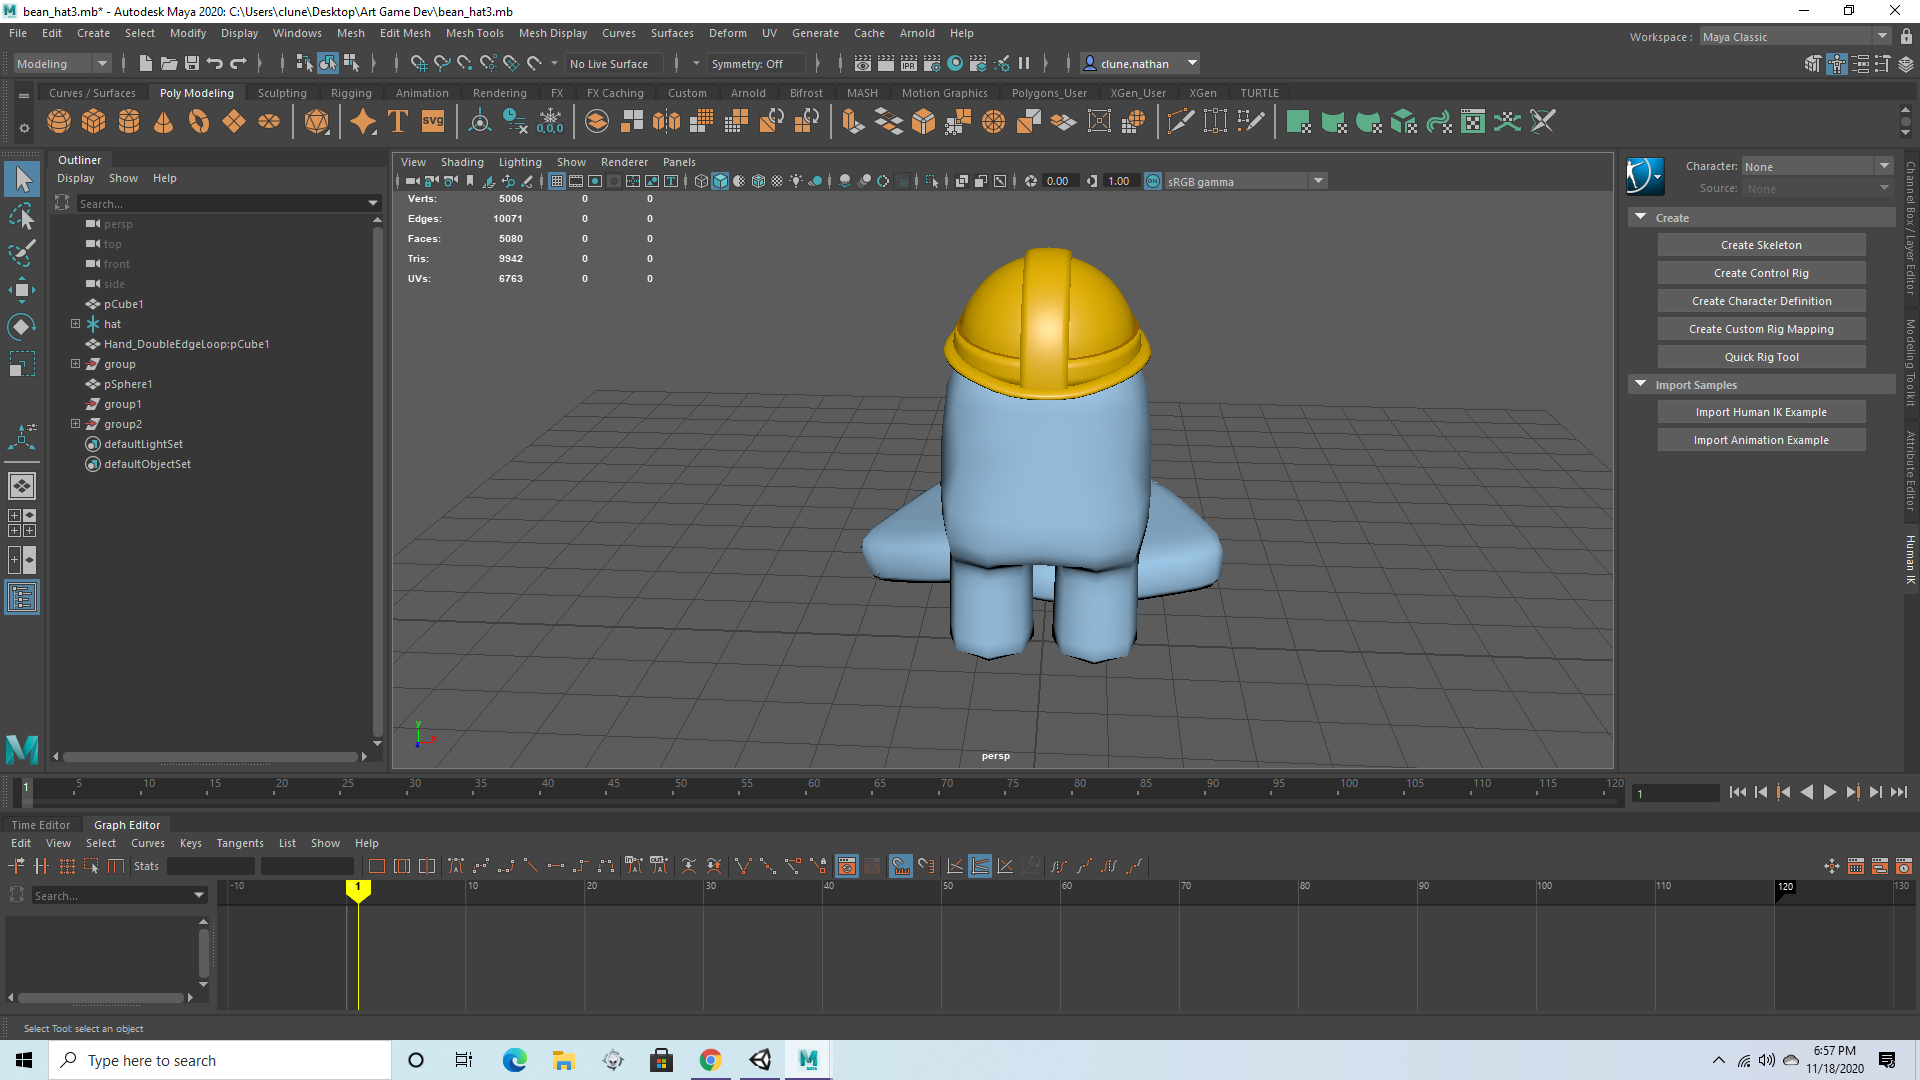Open the Mesh Tools menu
The height and width of the screenshot is (1080, 1920).
pyautogui.click(x=474, y=33)
